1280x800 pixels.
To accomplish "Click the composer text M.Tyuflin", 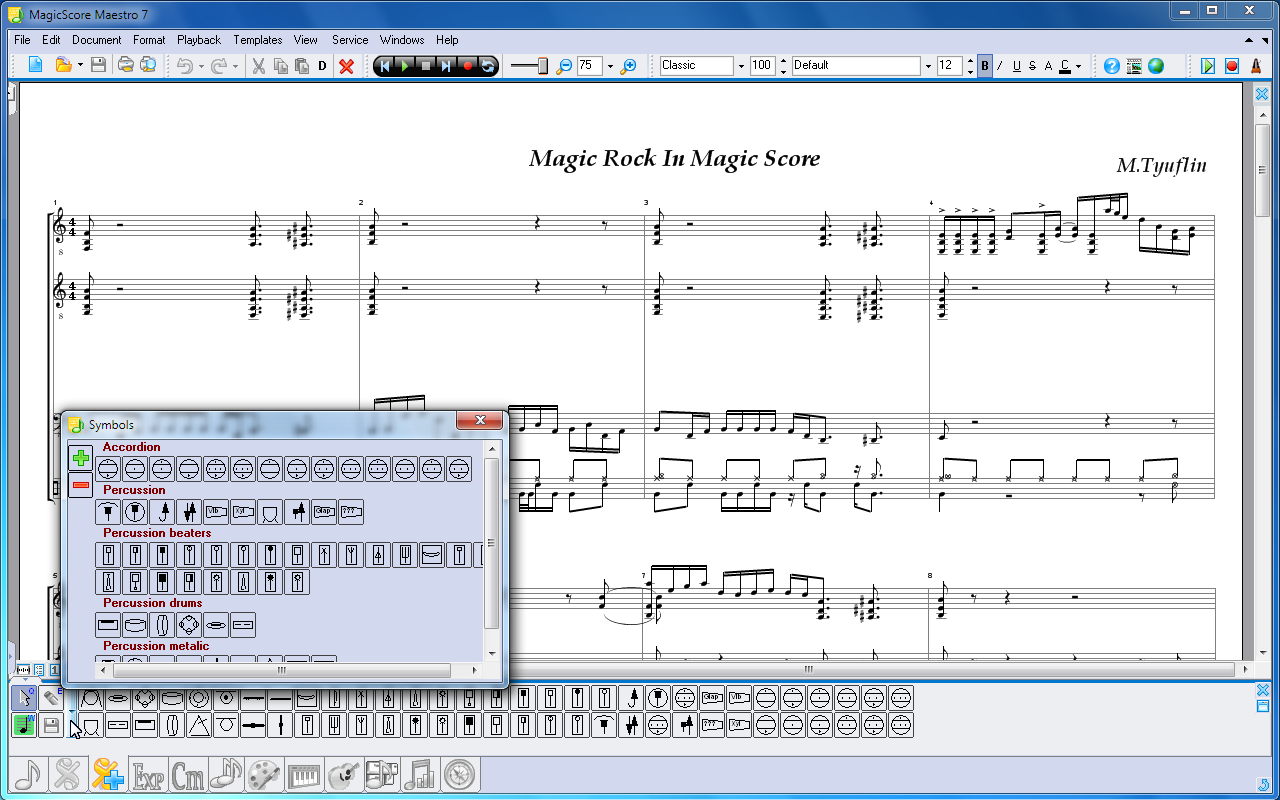I will click(1161, 166).
